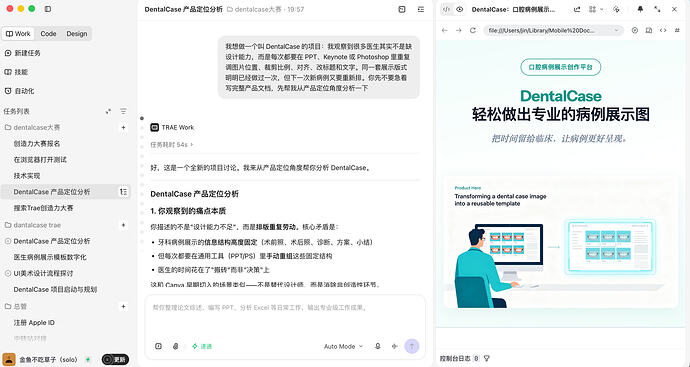Click the 更新 update button
690x367 pixels.
coord(115,360)
